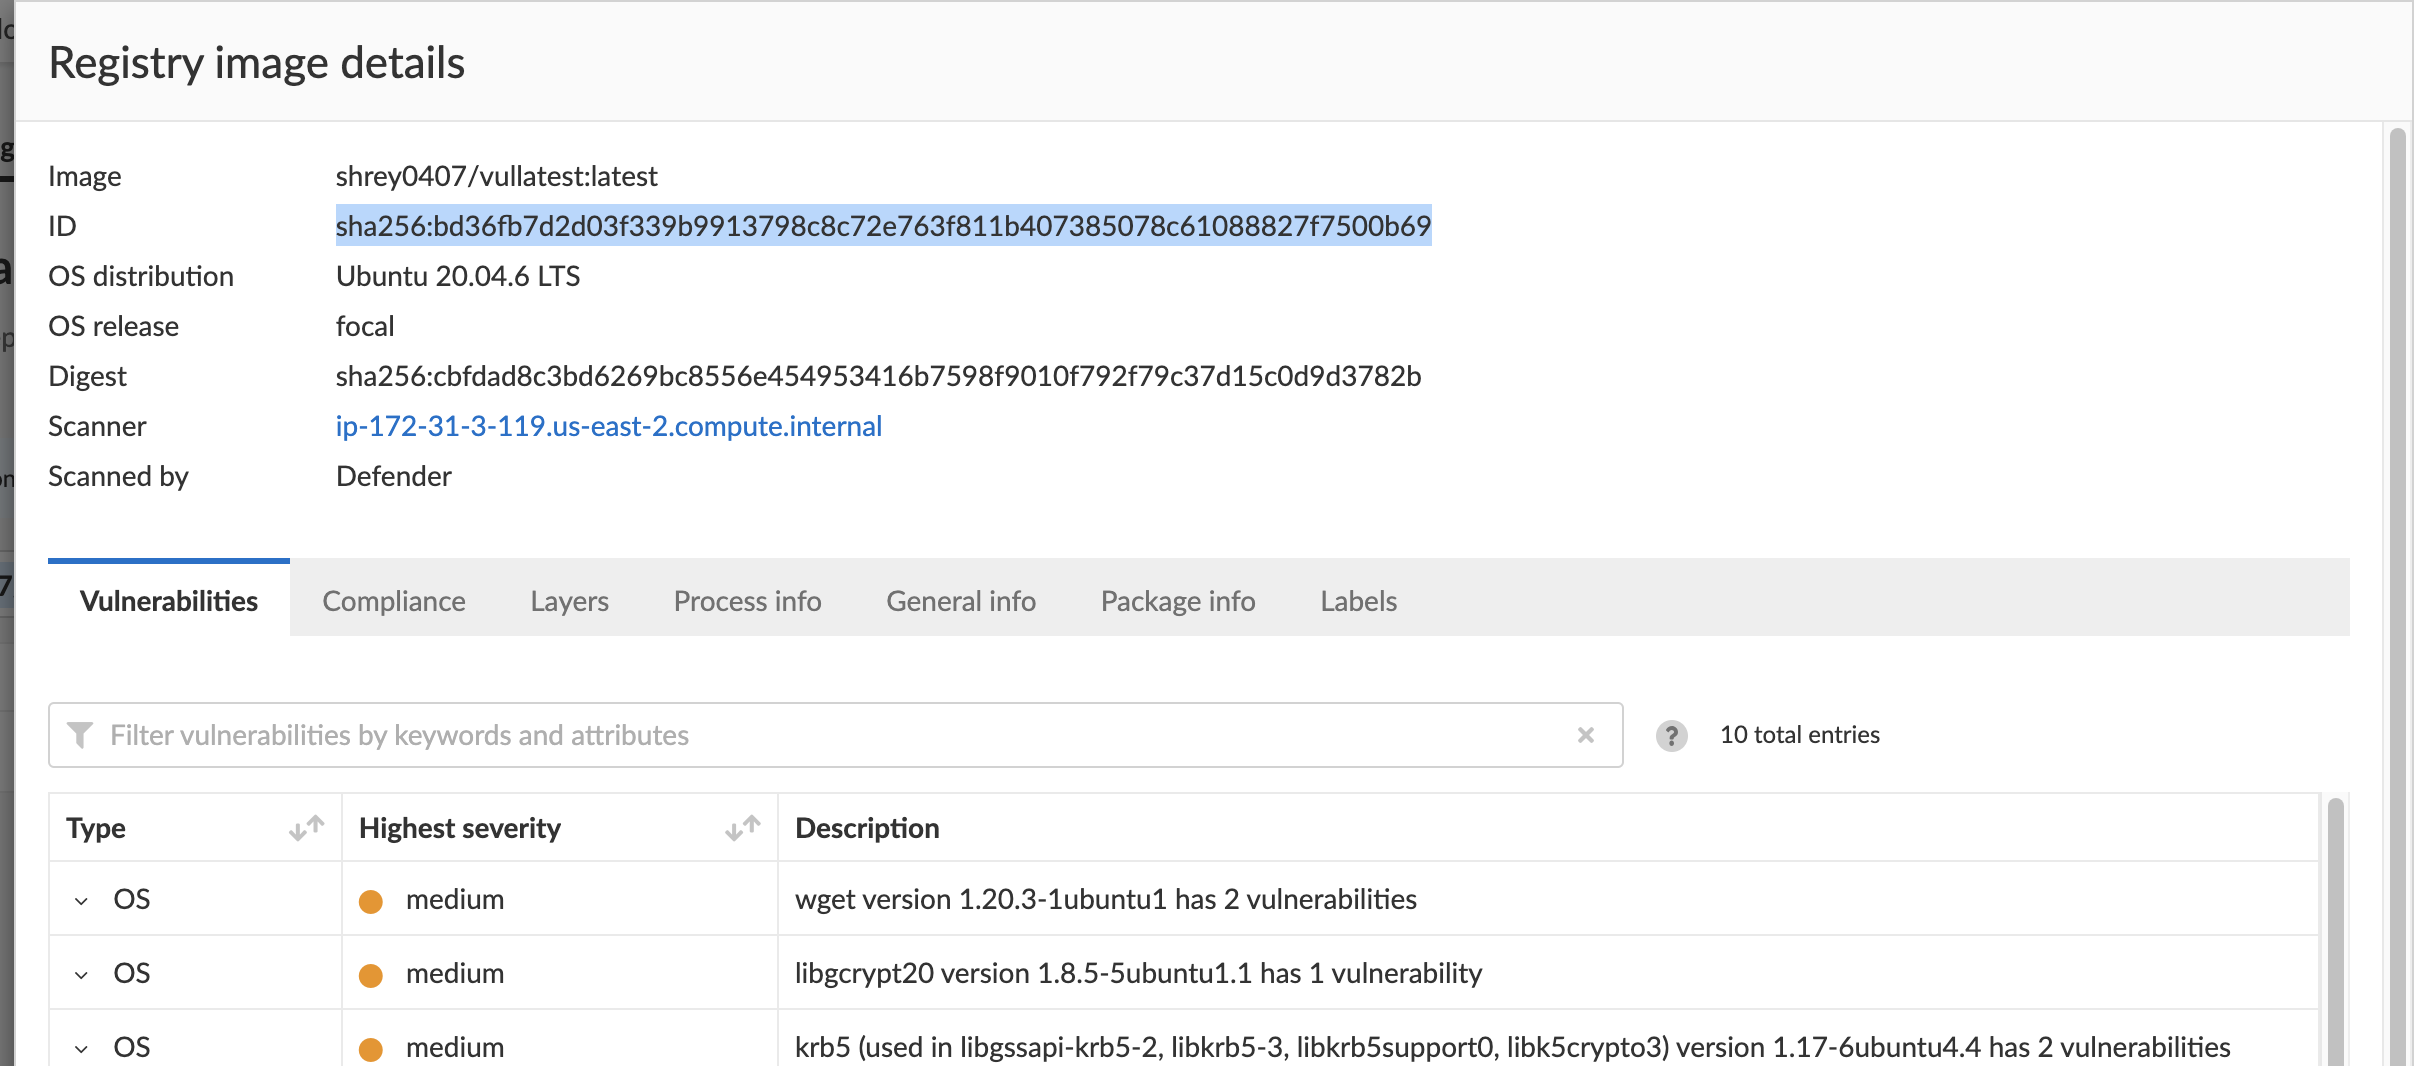The width and height of the screenshot is (2414, 1066).
Task: Click the medium severity dot on the wget row
Action: [x=372, y=901]
